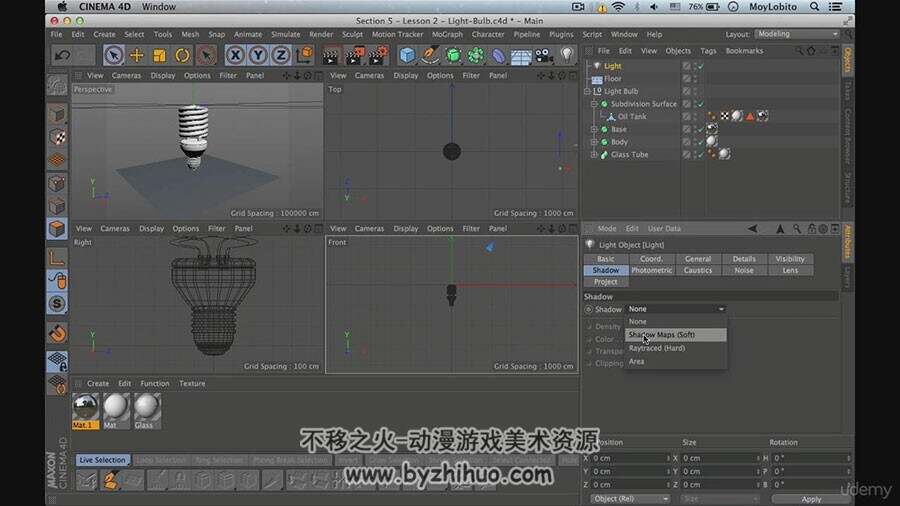The width and height of the screenshot is (900, 506).
Task: Choose Raytraced (Hard) shadow option
Action: pos(676,348)
